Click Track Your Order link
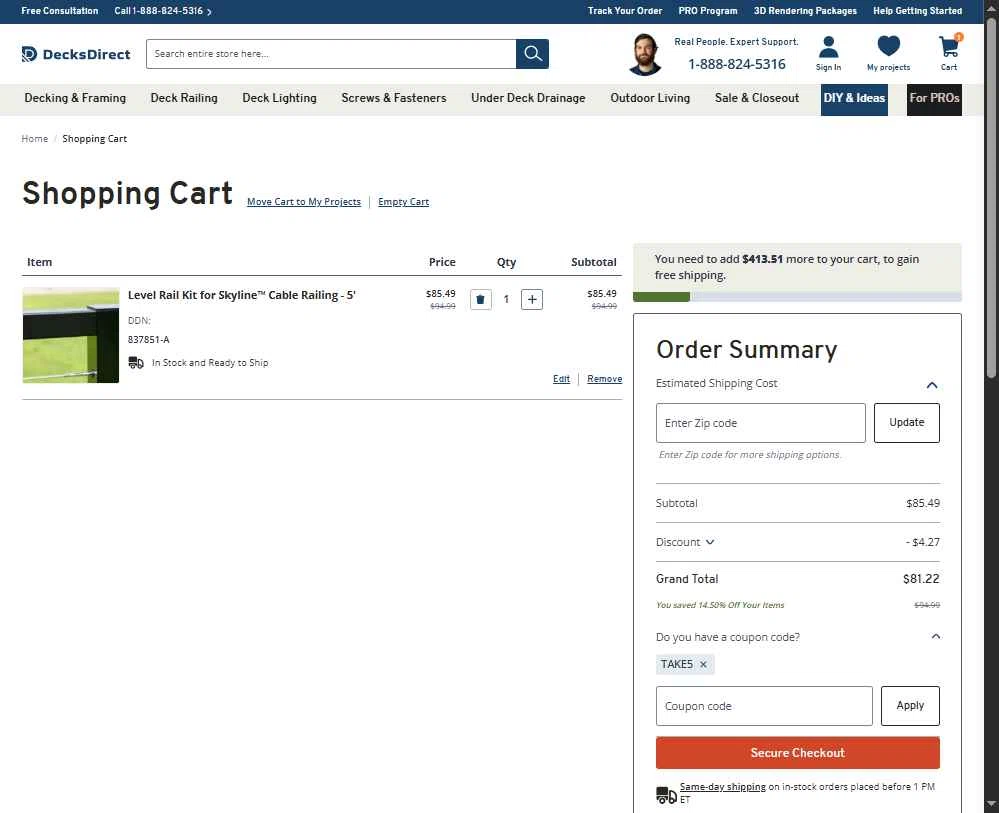The image size is (999, 813). [x=624, y=11]
